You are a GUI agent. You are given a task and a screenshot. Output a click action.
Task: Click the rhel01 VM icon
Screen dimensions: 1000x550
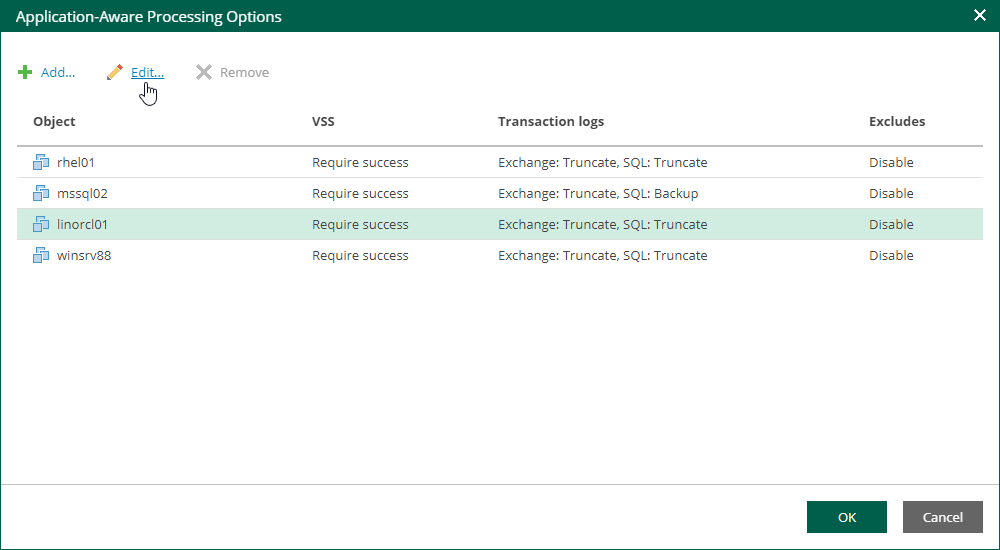point(41,163)
